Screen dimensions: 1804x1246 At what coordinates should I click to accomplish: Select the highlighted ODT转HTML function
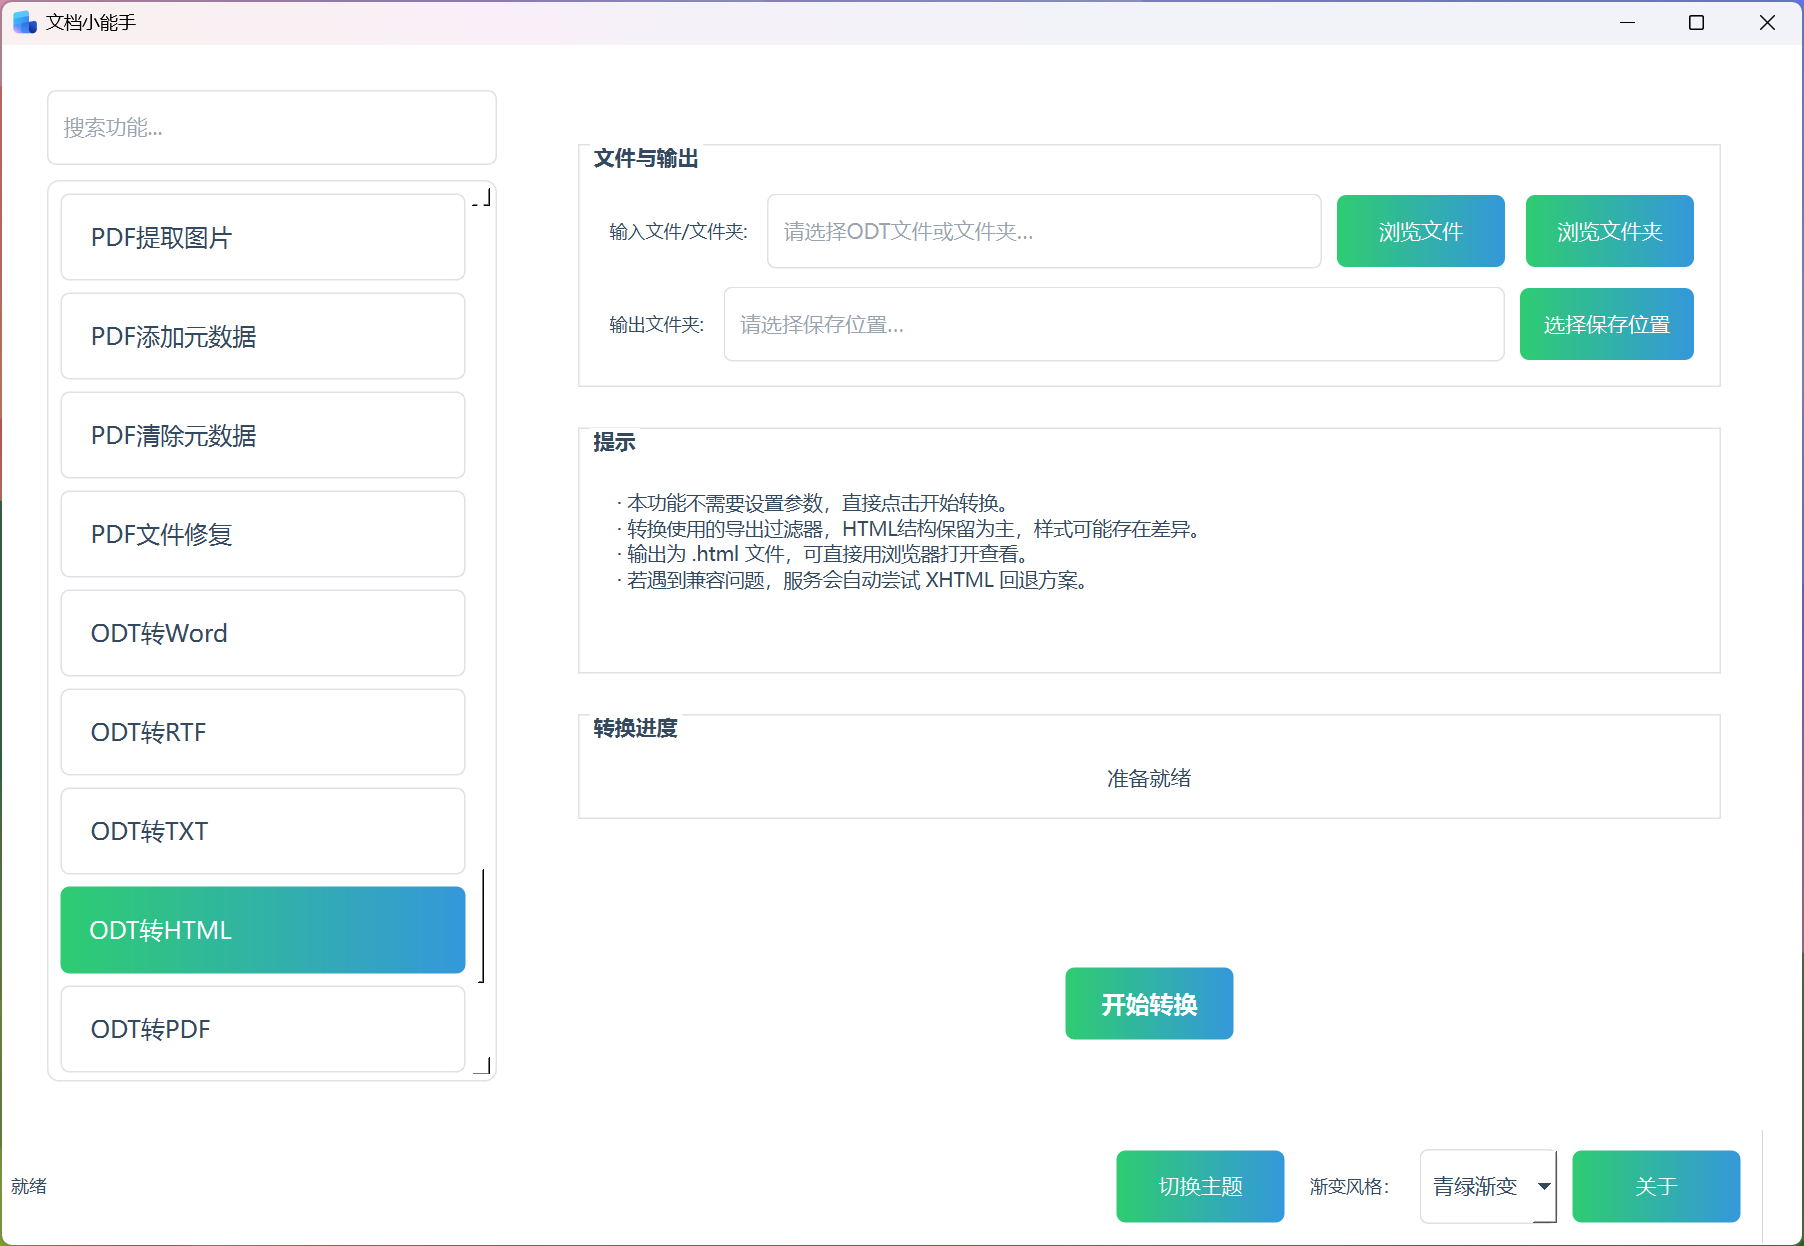tap(262, 930)
